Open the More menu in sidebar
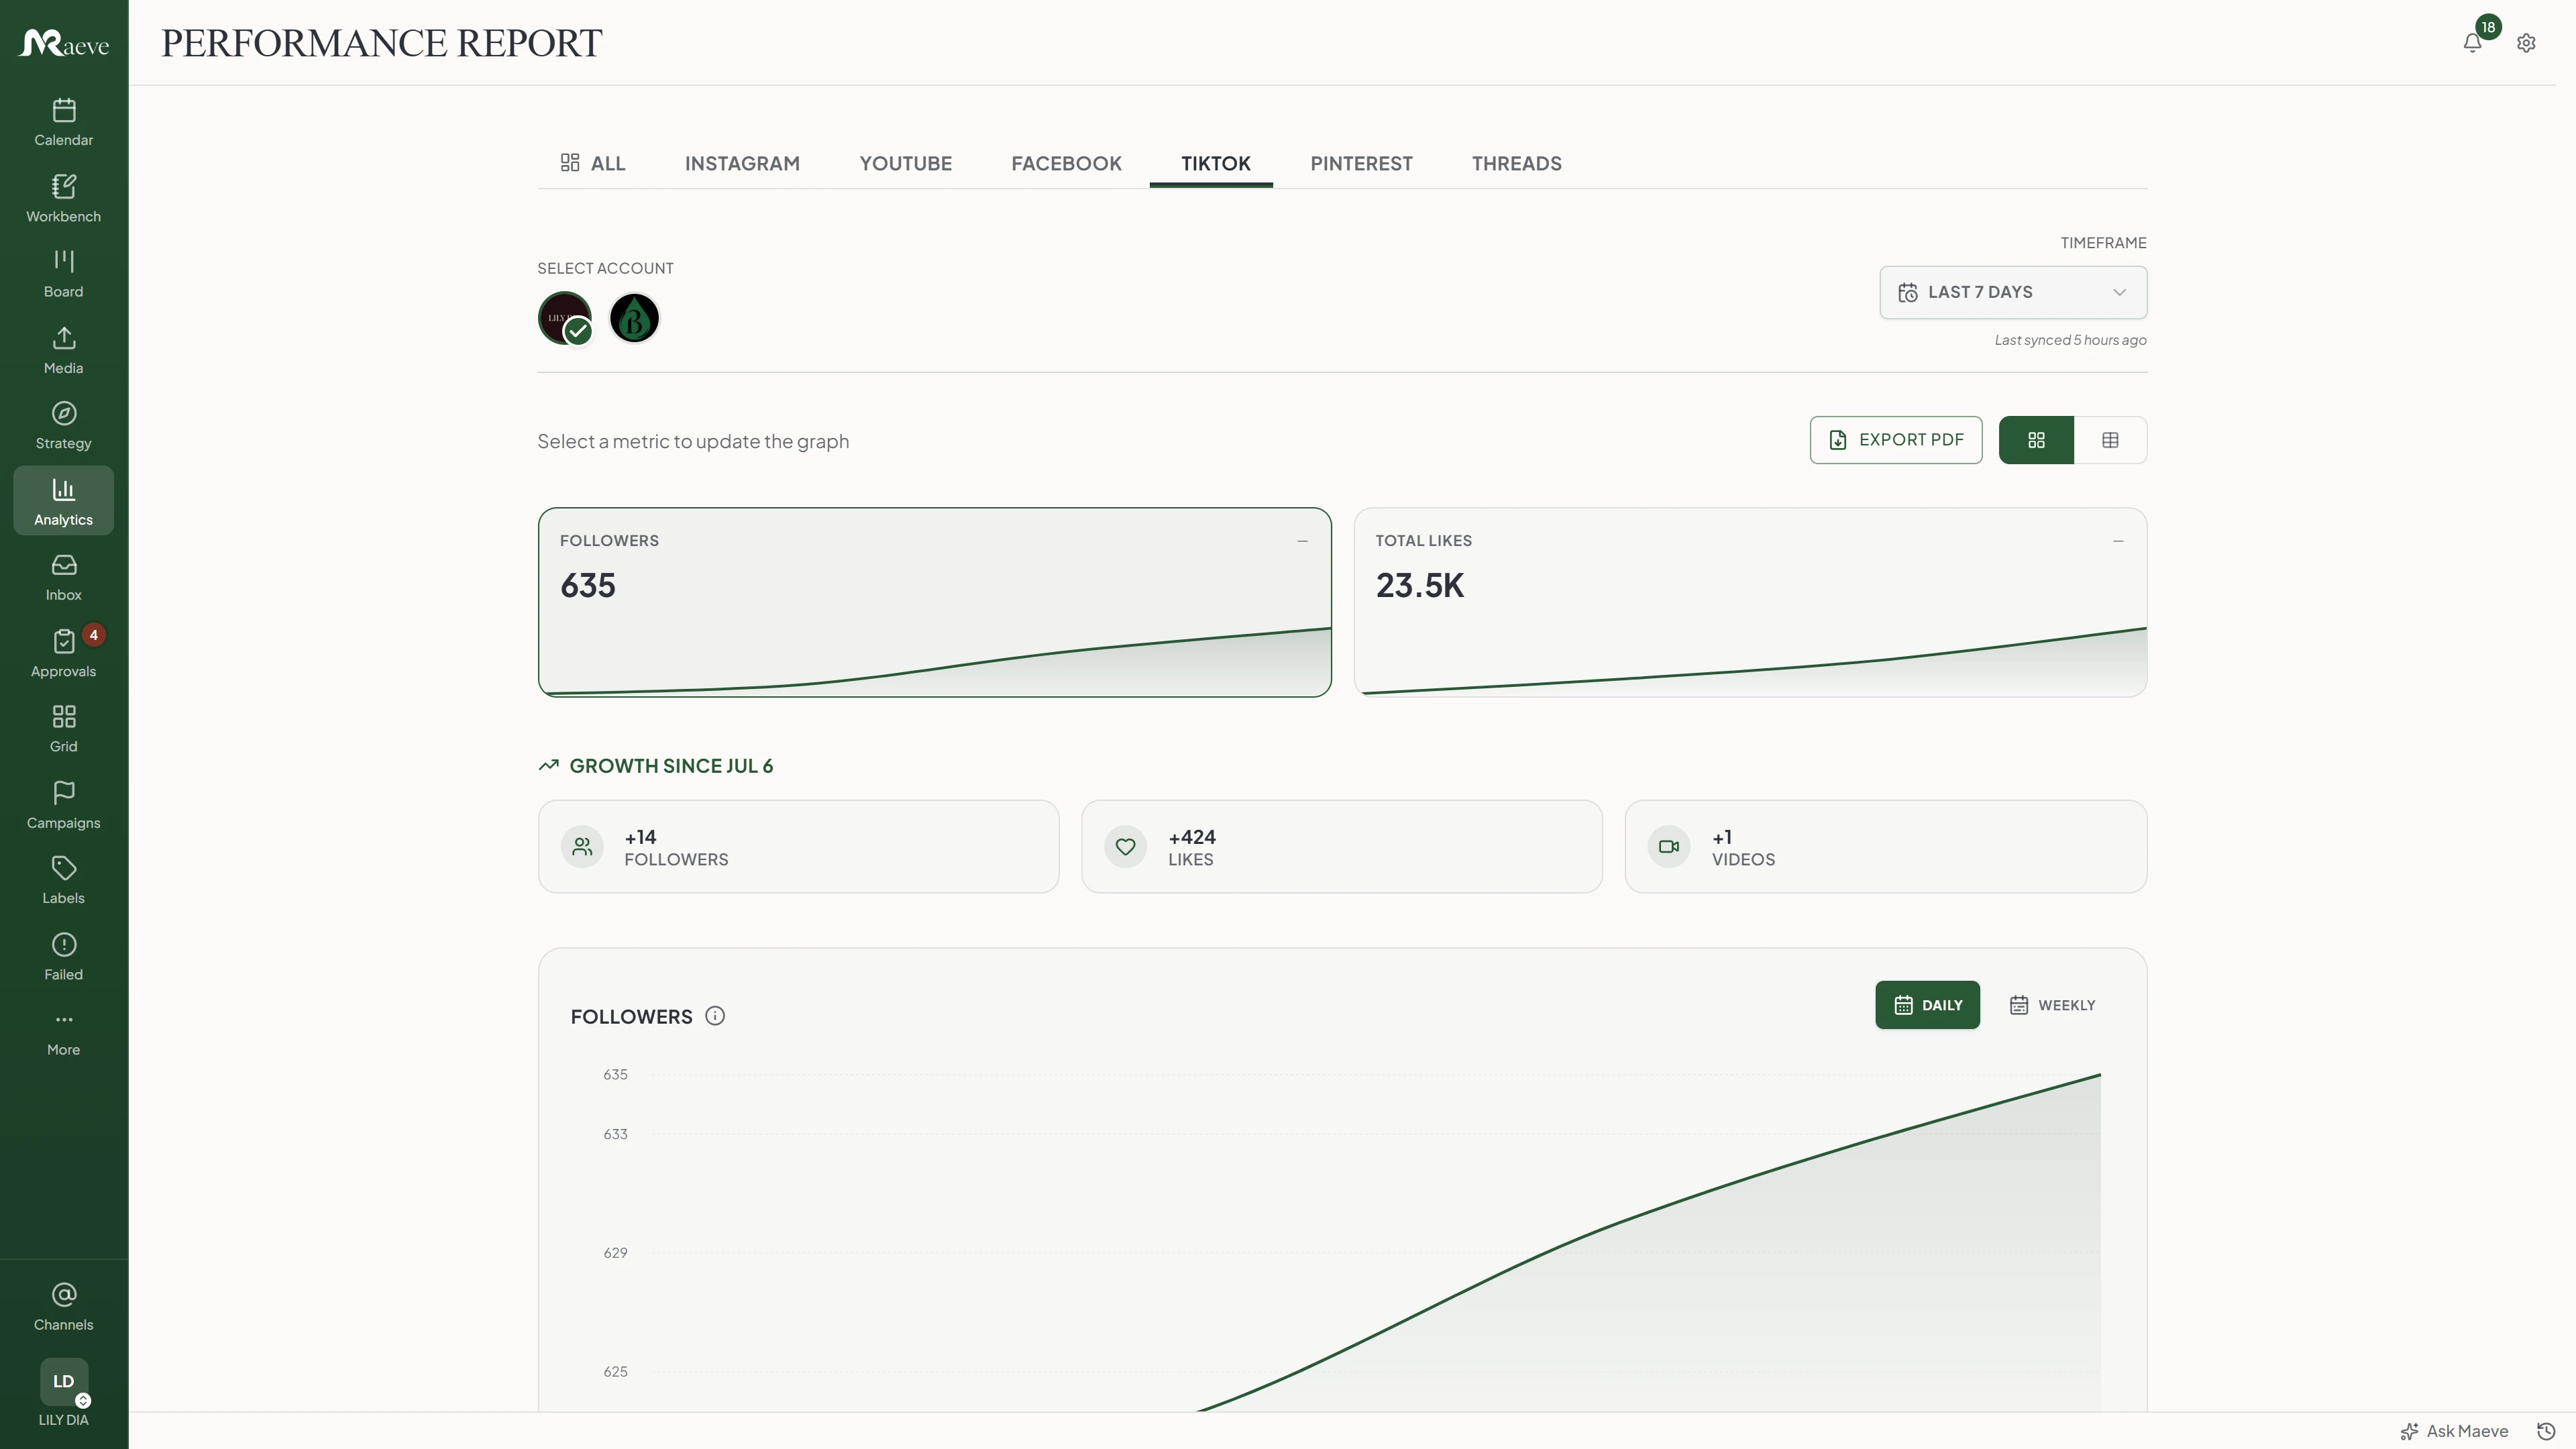 pos(63,1033)
